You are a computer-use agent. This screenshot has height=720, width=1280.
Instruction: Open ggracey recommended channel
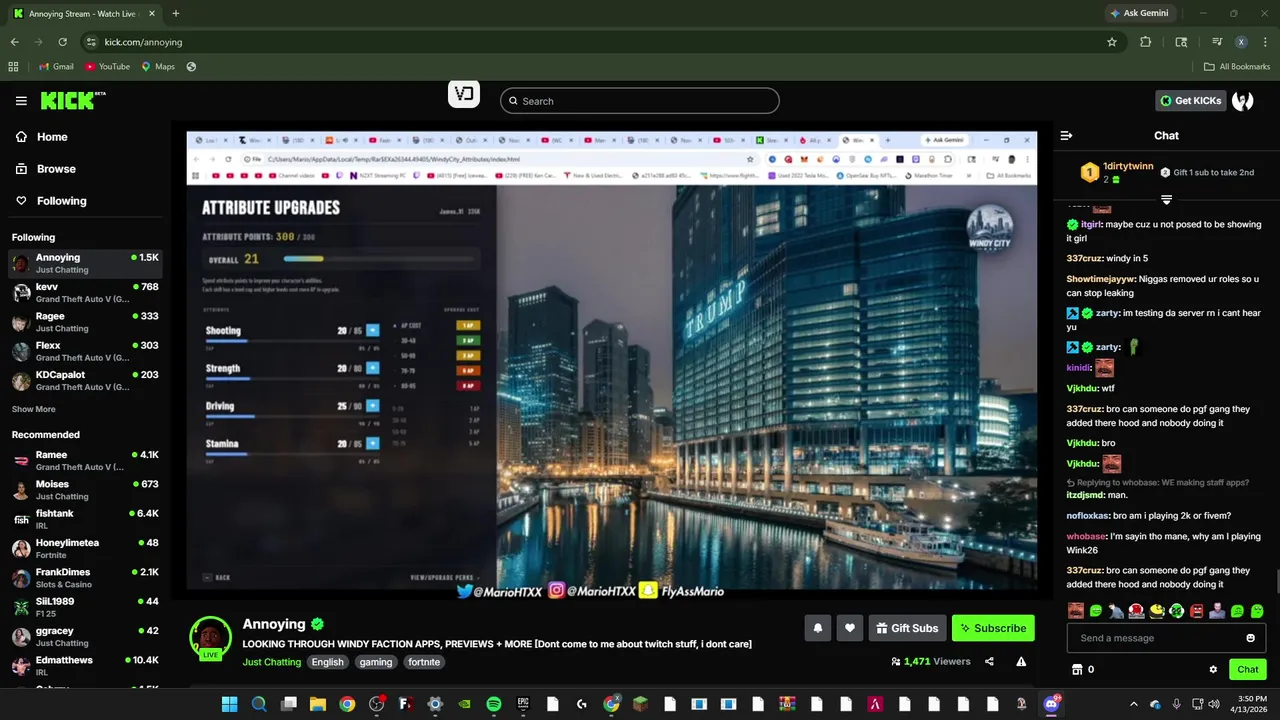click(84, 636)
